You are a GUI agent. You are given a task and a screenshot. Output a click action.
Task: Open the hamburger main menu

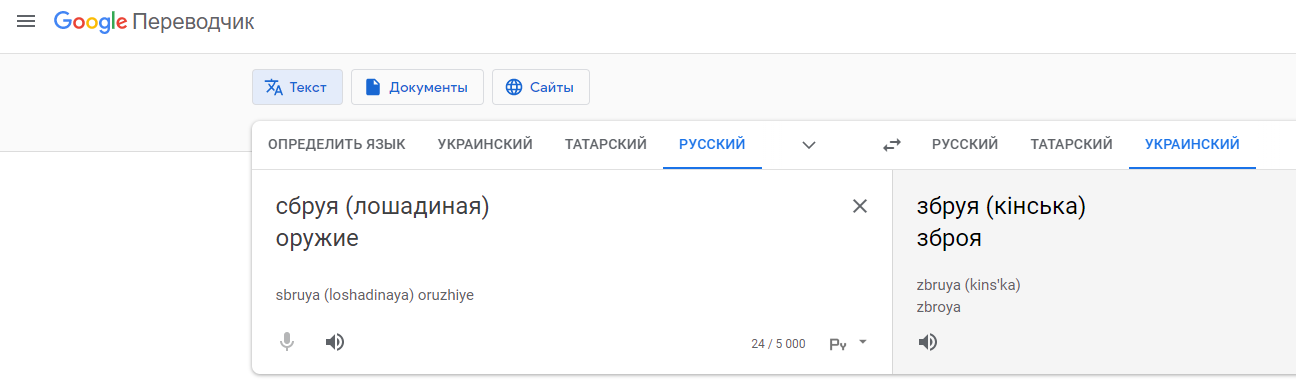pos(26,21)
